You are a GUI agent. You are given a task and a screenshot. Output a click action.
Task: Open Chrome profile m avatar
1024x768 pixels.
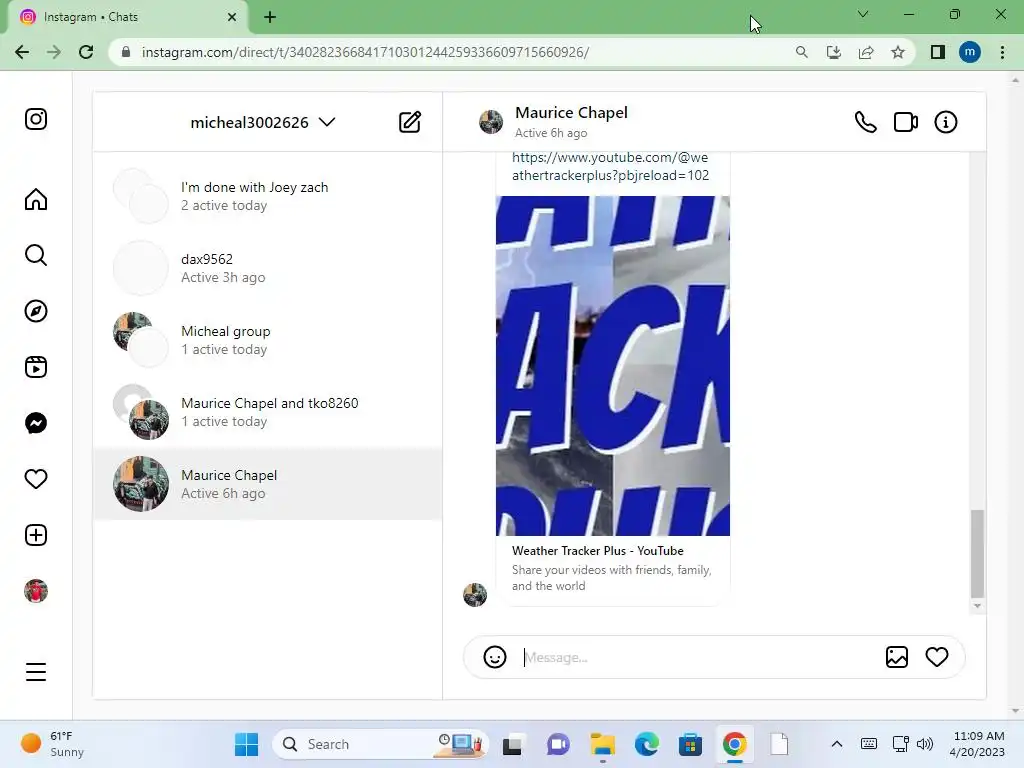(970, 52)
